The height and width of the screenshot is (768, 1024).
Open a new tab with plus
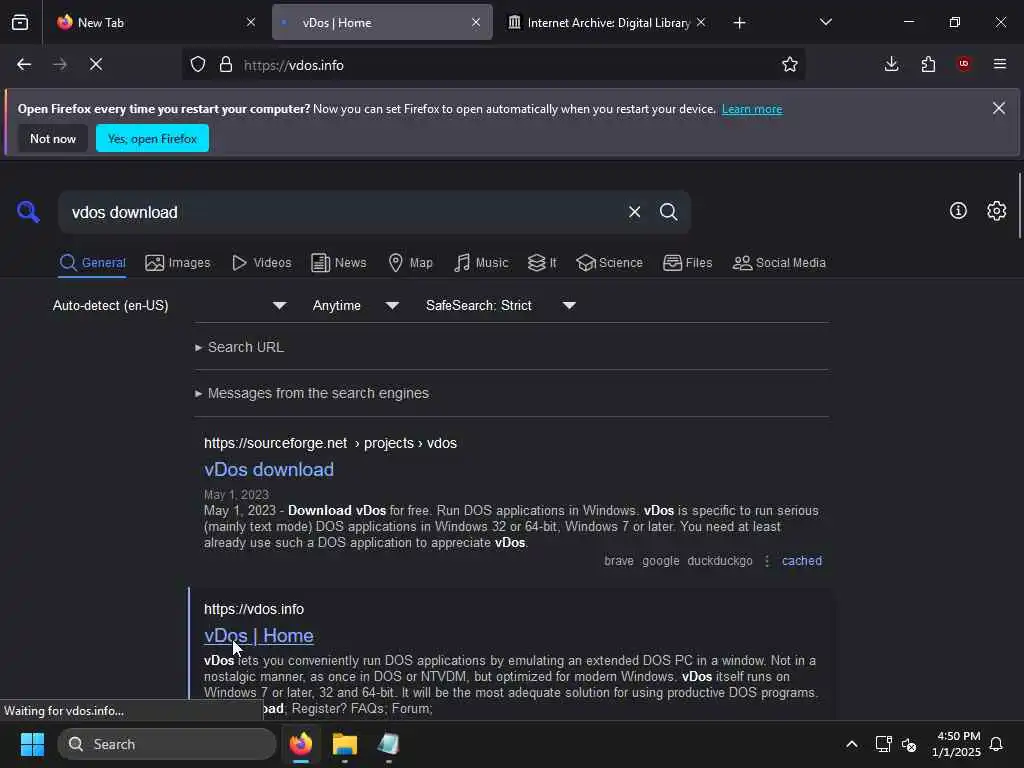pos(739,23)
